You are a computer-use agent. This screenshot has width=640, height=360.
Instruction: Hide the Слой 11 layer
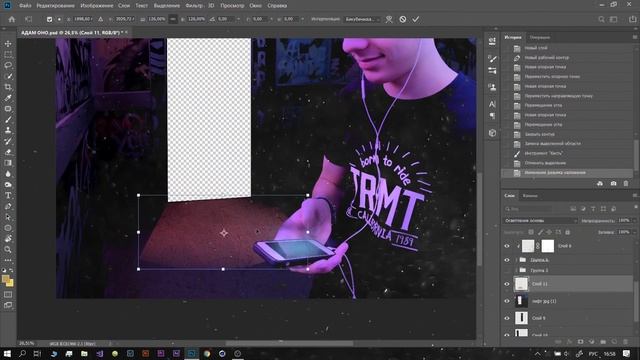(x=507, y=284)
